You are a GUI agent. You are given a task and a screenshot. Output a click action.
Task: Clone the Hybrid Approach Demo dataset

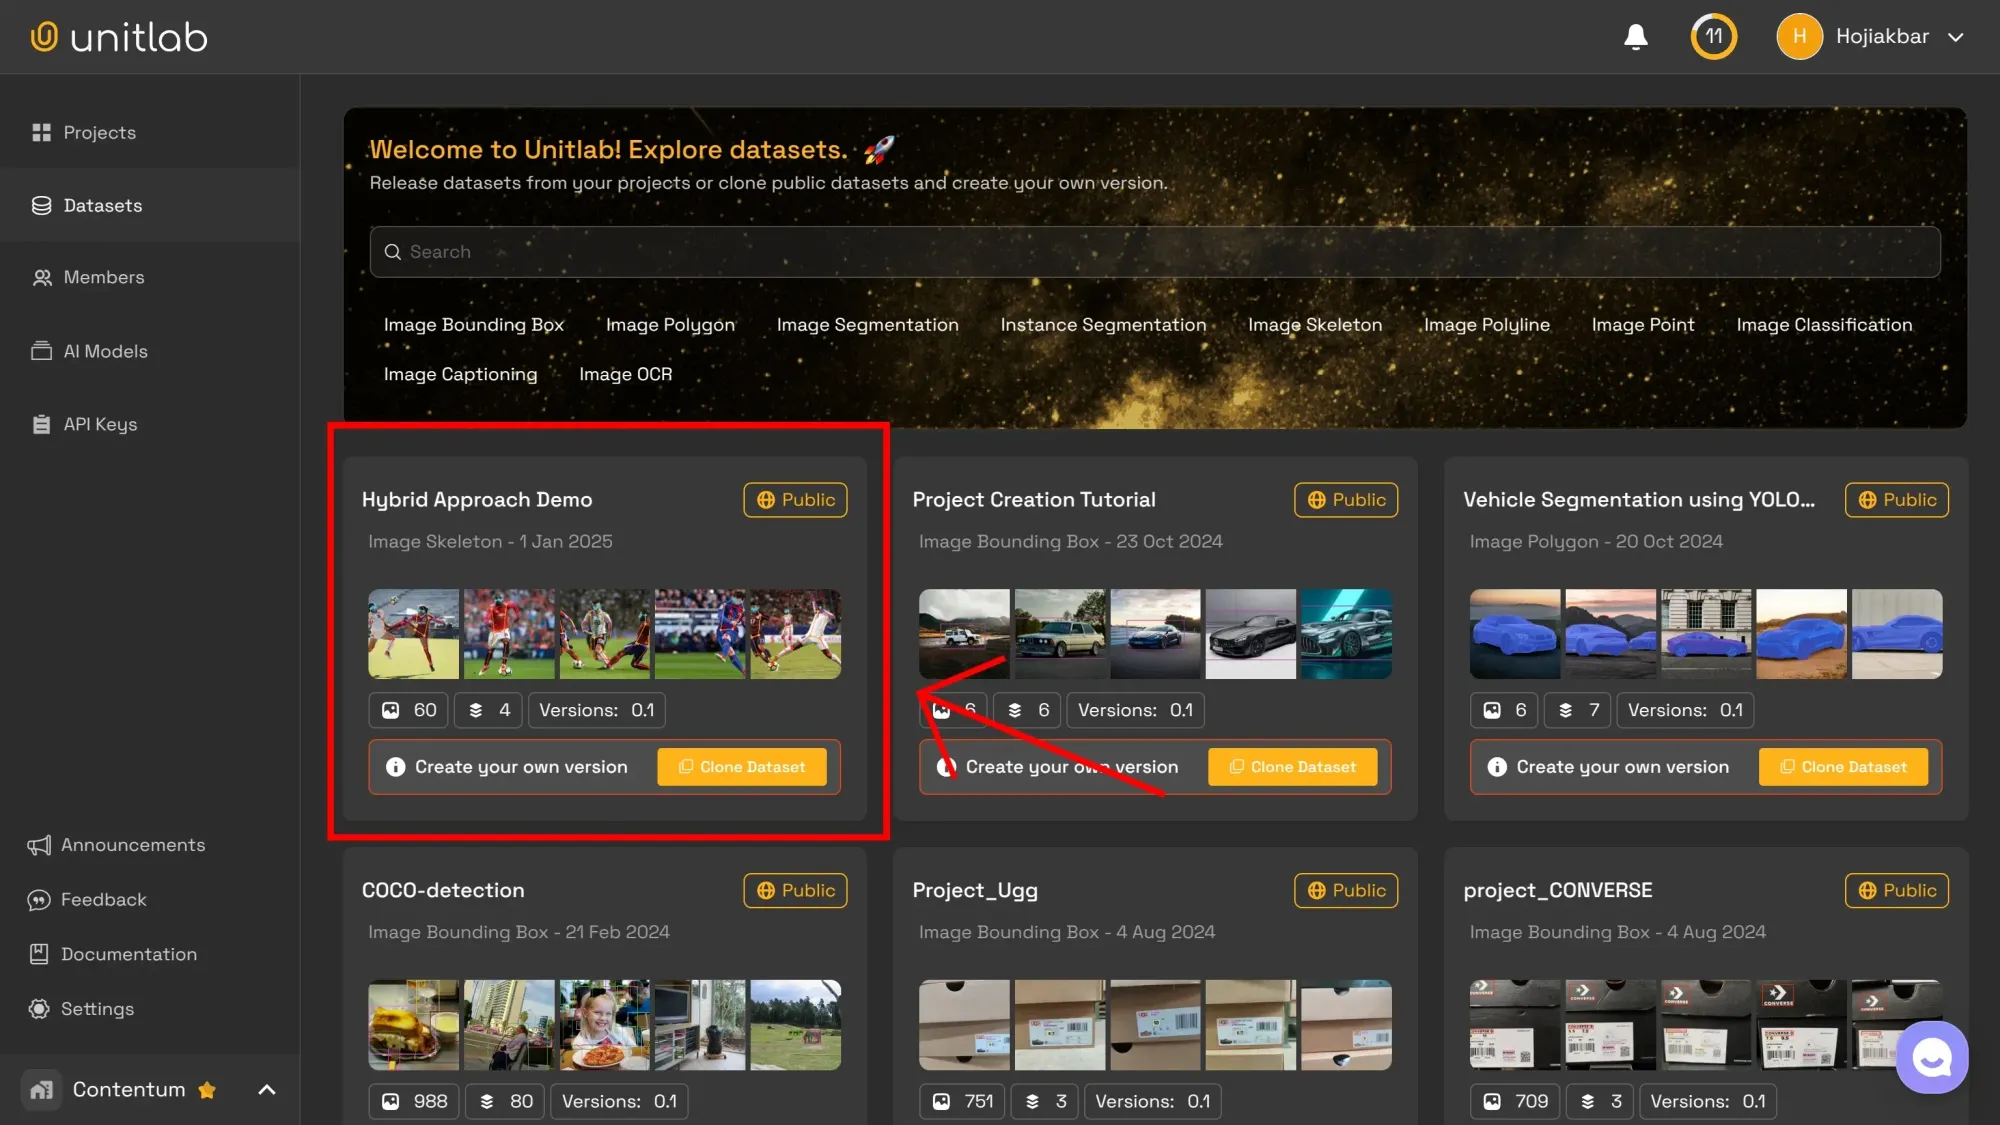[x=741, y=767]
